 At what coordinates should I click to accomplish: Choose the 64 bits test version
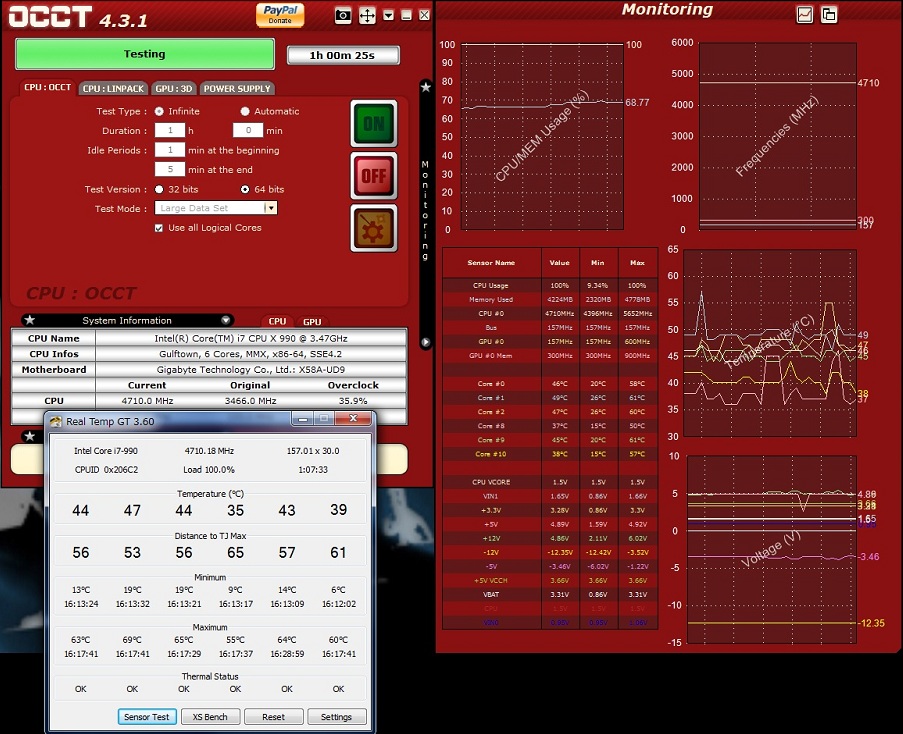point(245,189)
